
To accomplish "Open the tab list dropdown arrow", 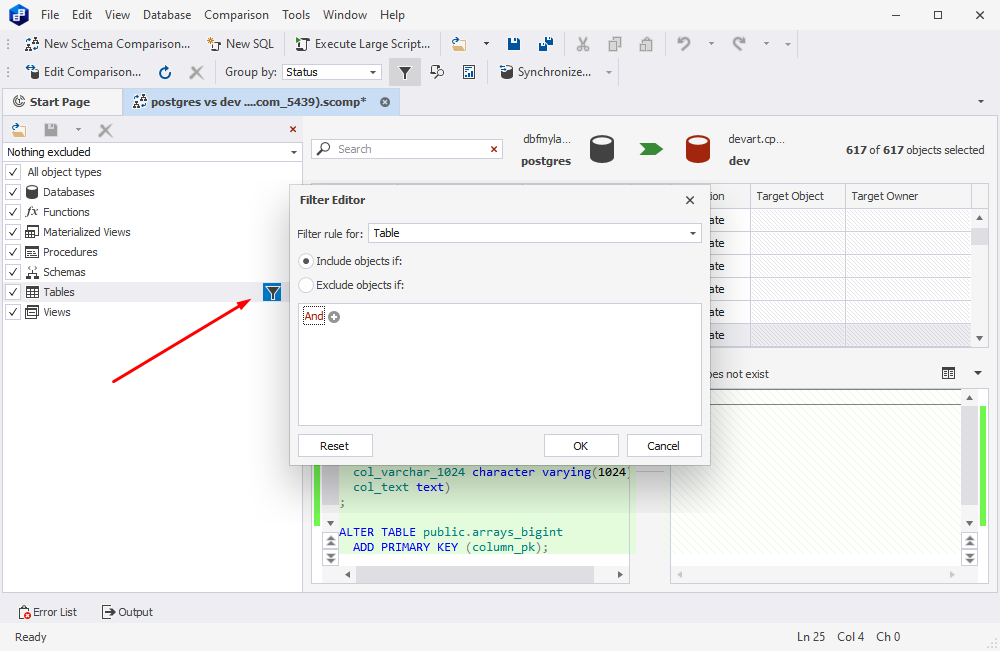I will (981, 102).
